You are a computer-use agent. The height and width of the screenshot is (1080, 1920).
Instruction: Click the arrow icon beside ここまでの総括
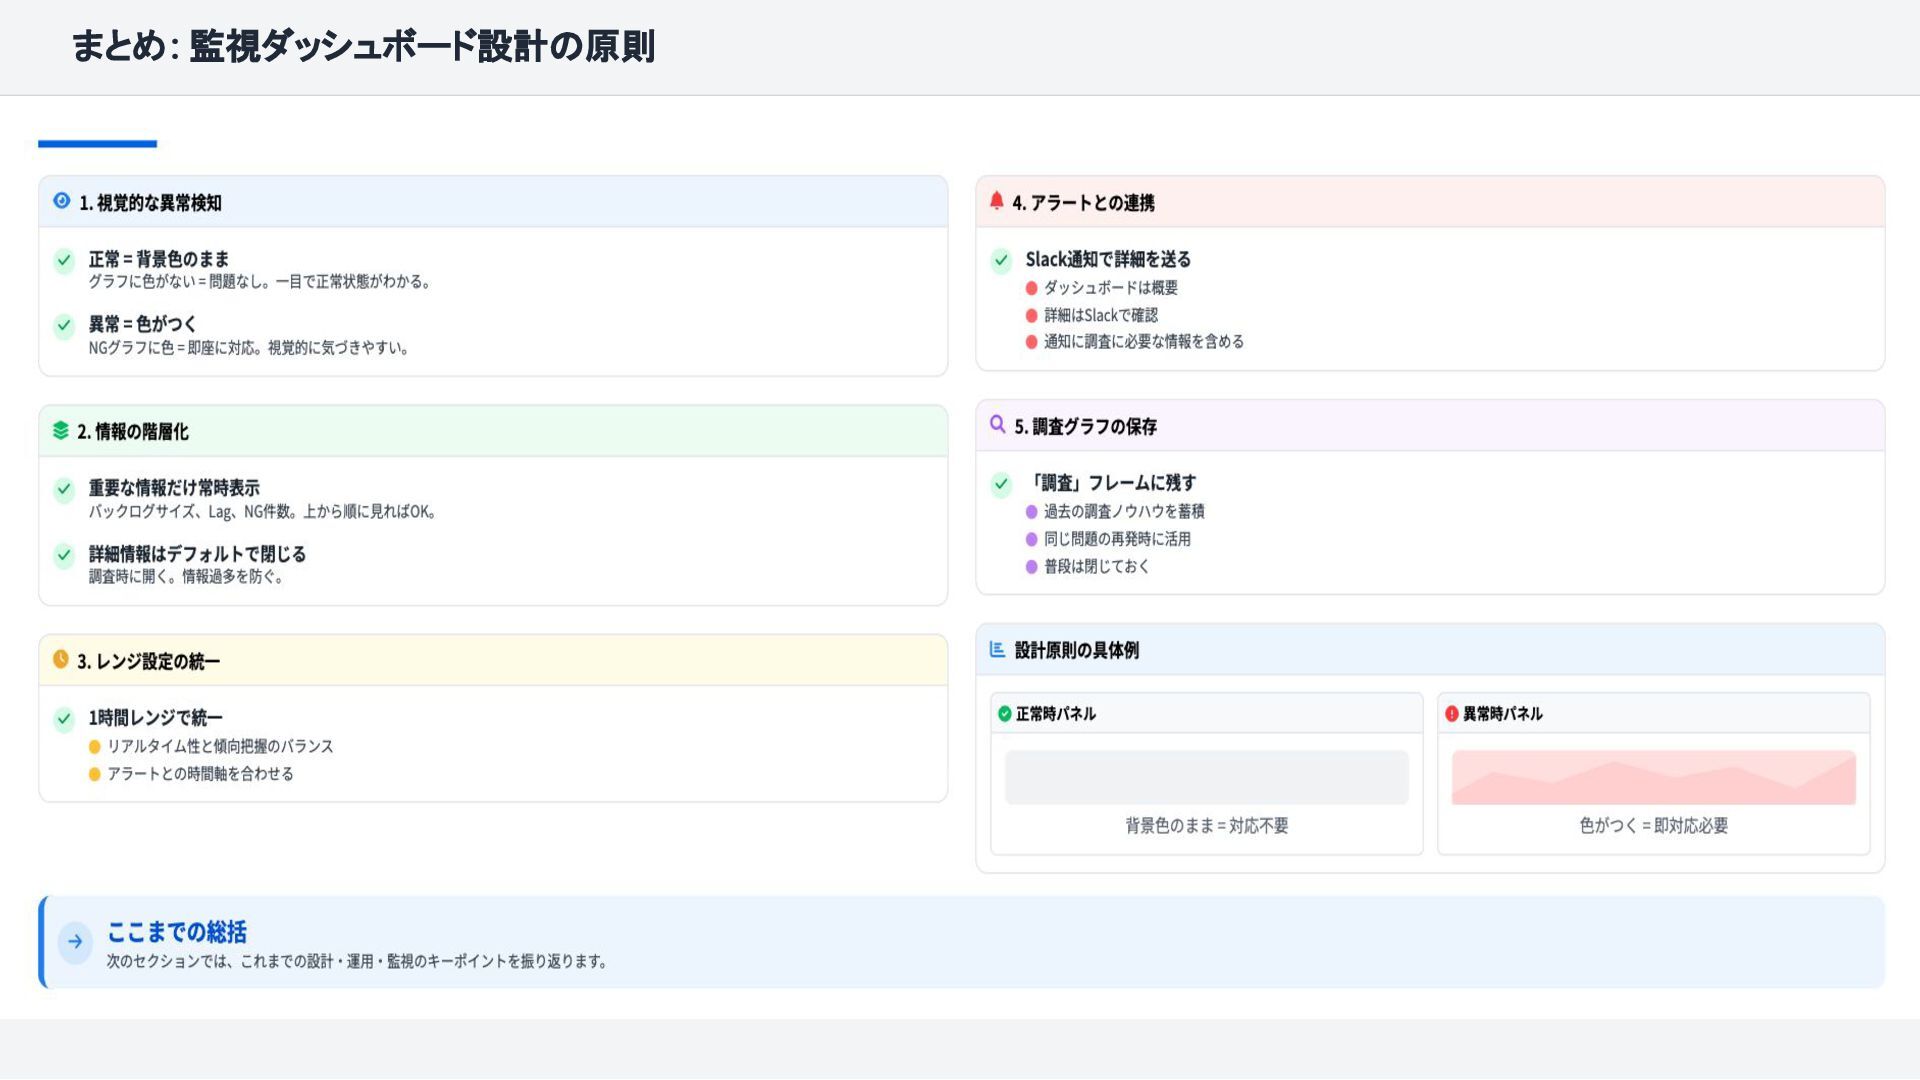75,942
